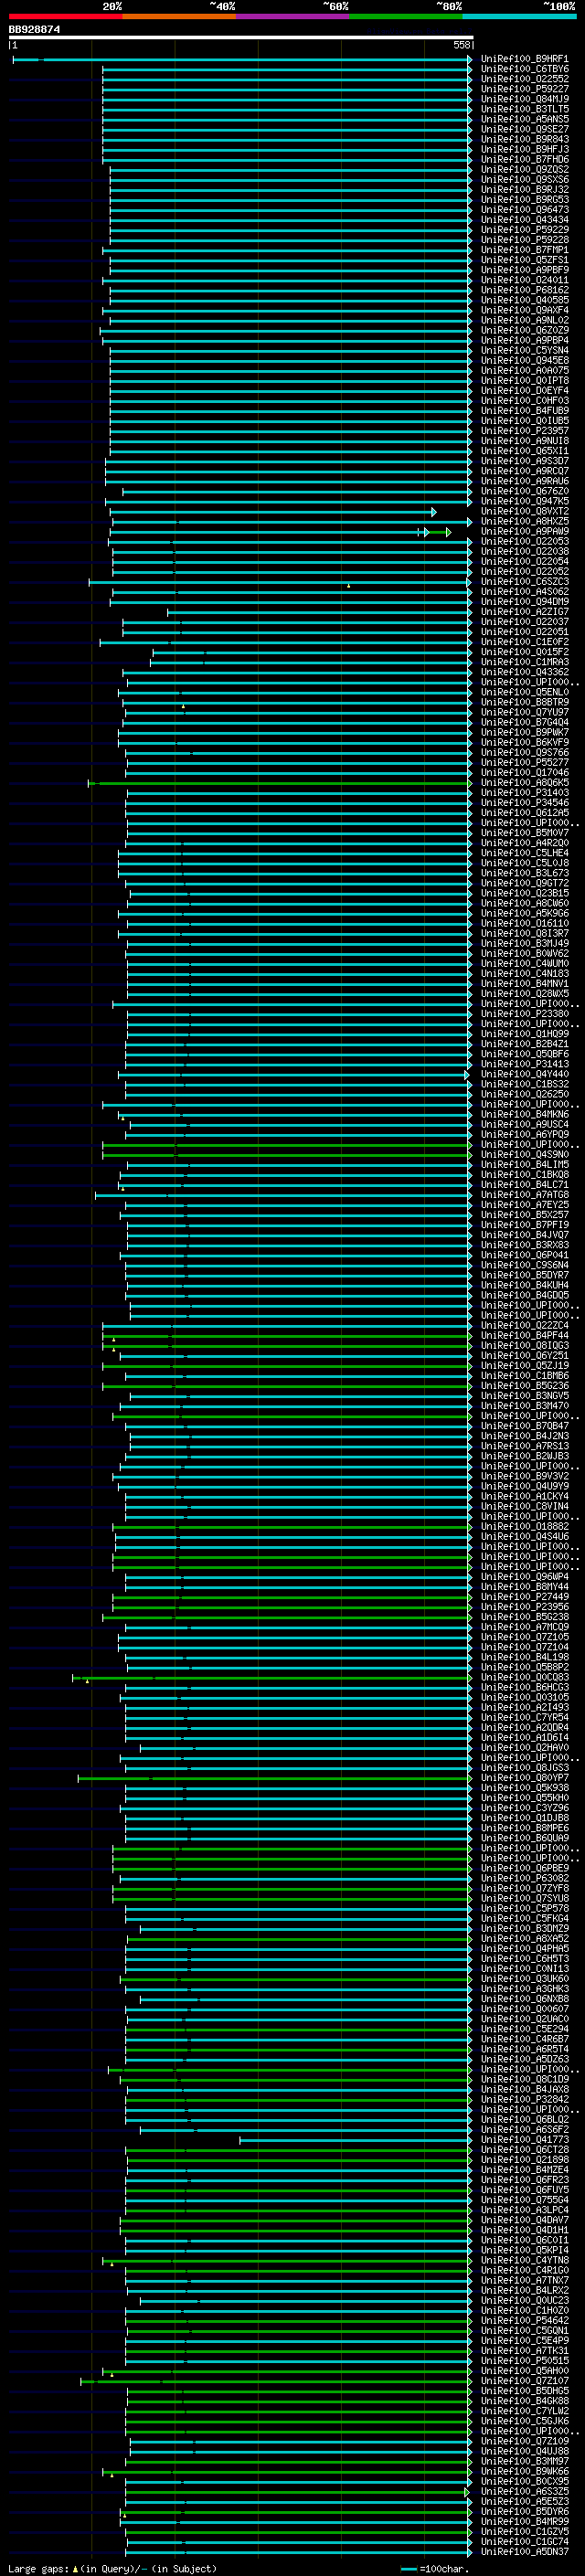Select label UniRef100_P31403

point(524,793)
